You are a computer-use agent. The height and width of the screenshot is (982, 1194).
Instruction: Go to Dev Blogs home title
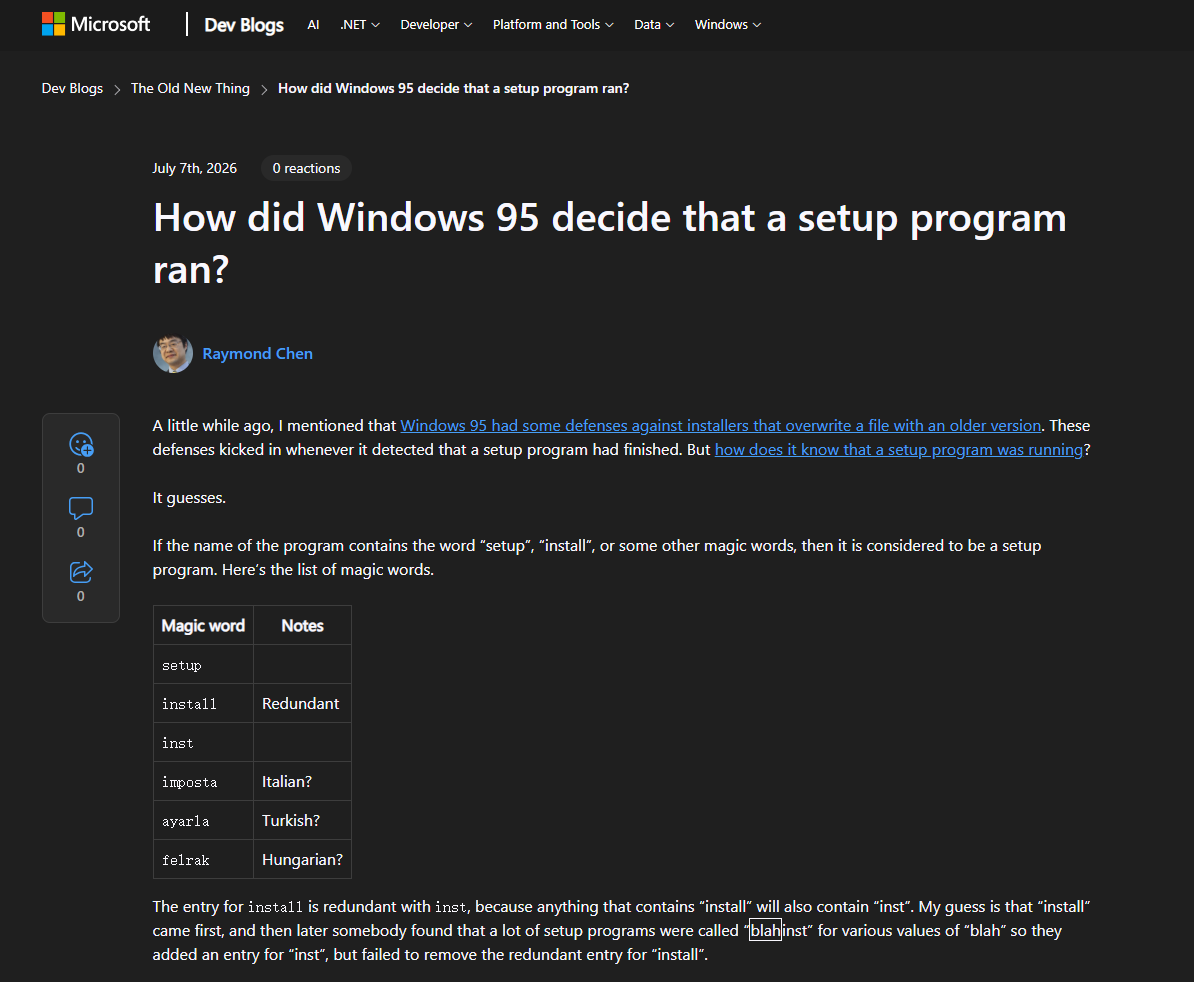[x=244, y=25]
